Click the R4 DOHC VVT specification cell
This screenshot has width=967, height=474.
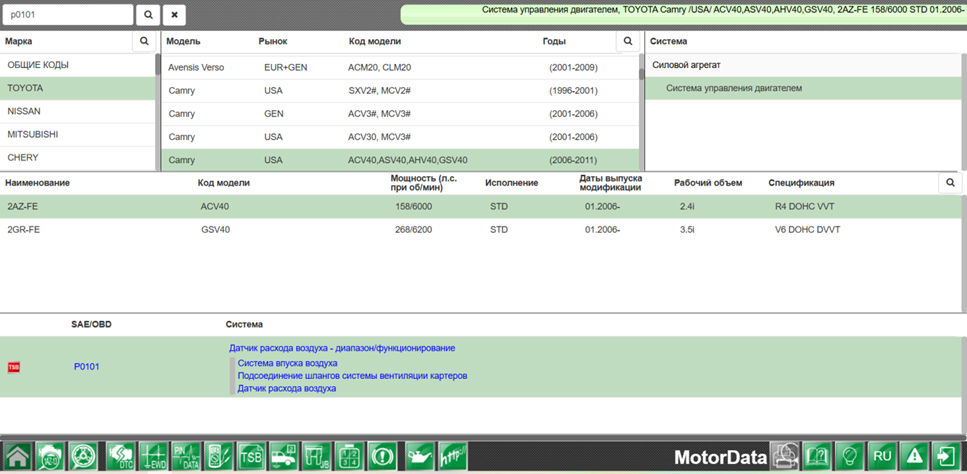[802, 206]
